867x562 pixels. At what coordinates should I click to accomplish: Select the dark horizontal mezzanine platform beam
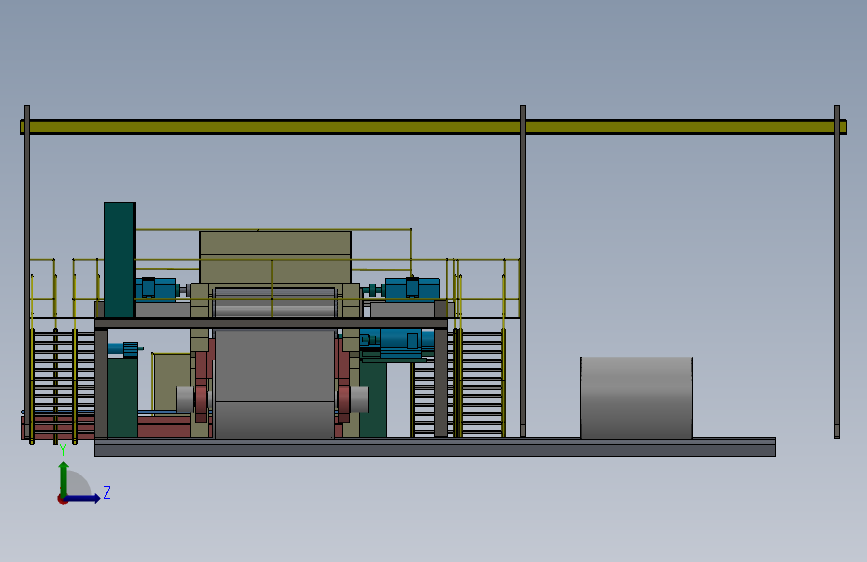(270, 324)
